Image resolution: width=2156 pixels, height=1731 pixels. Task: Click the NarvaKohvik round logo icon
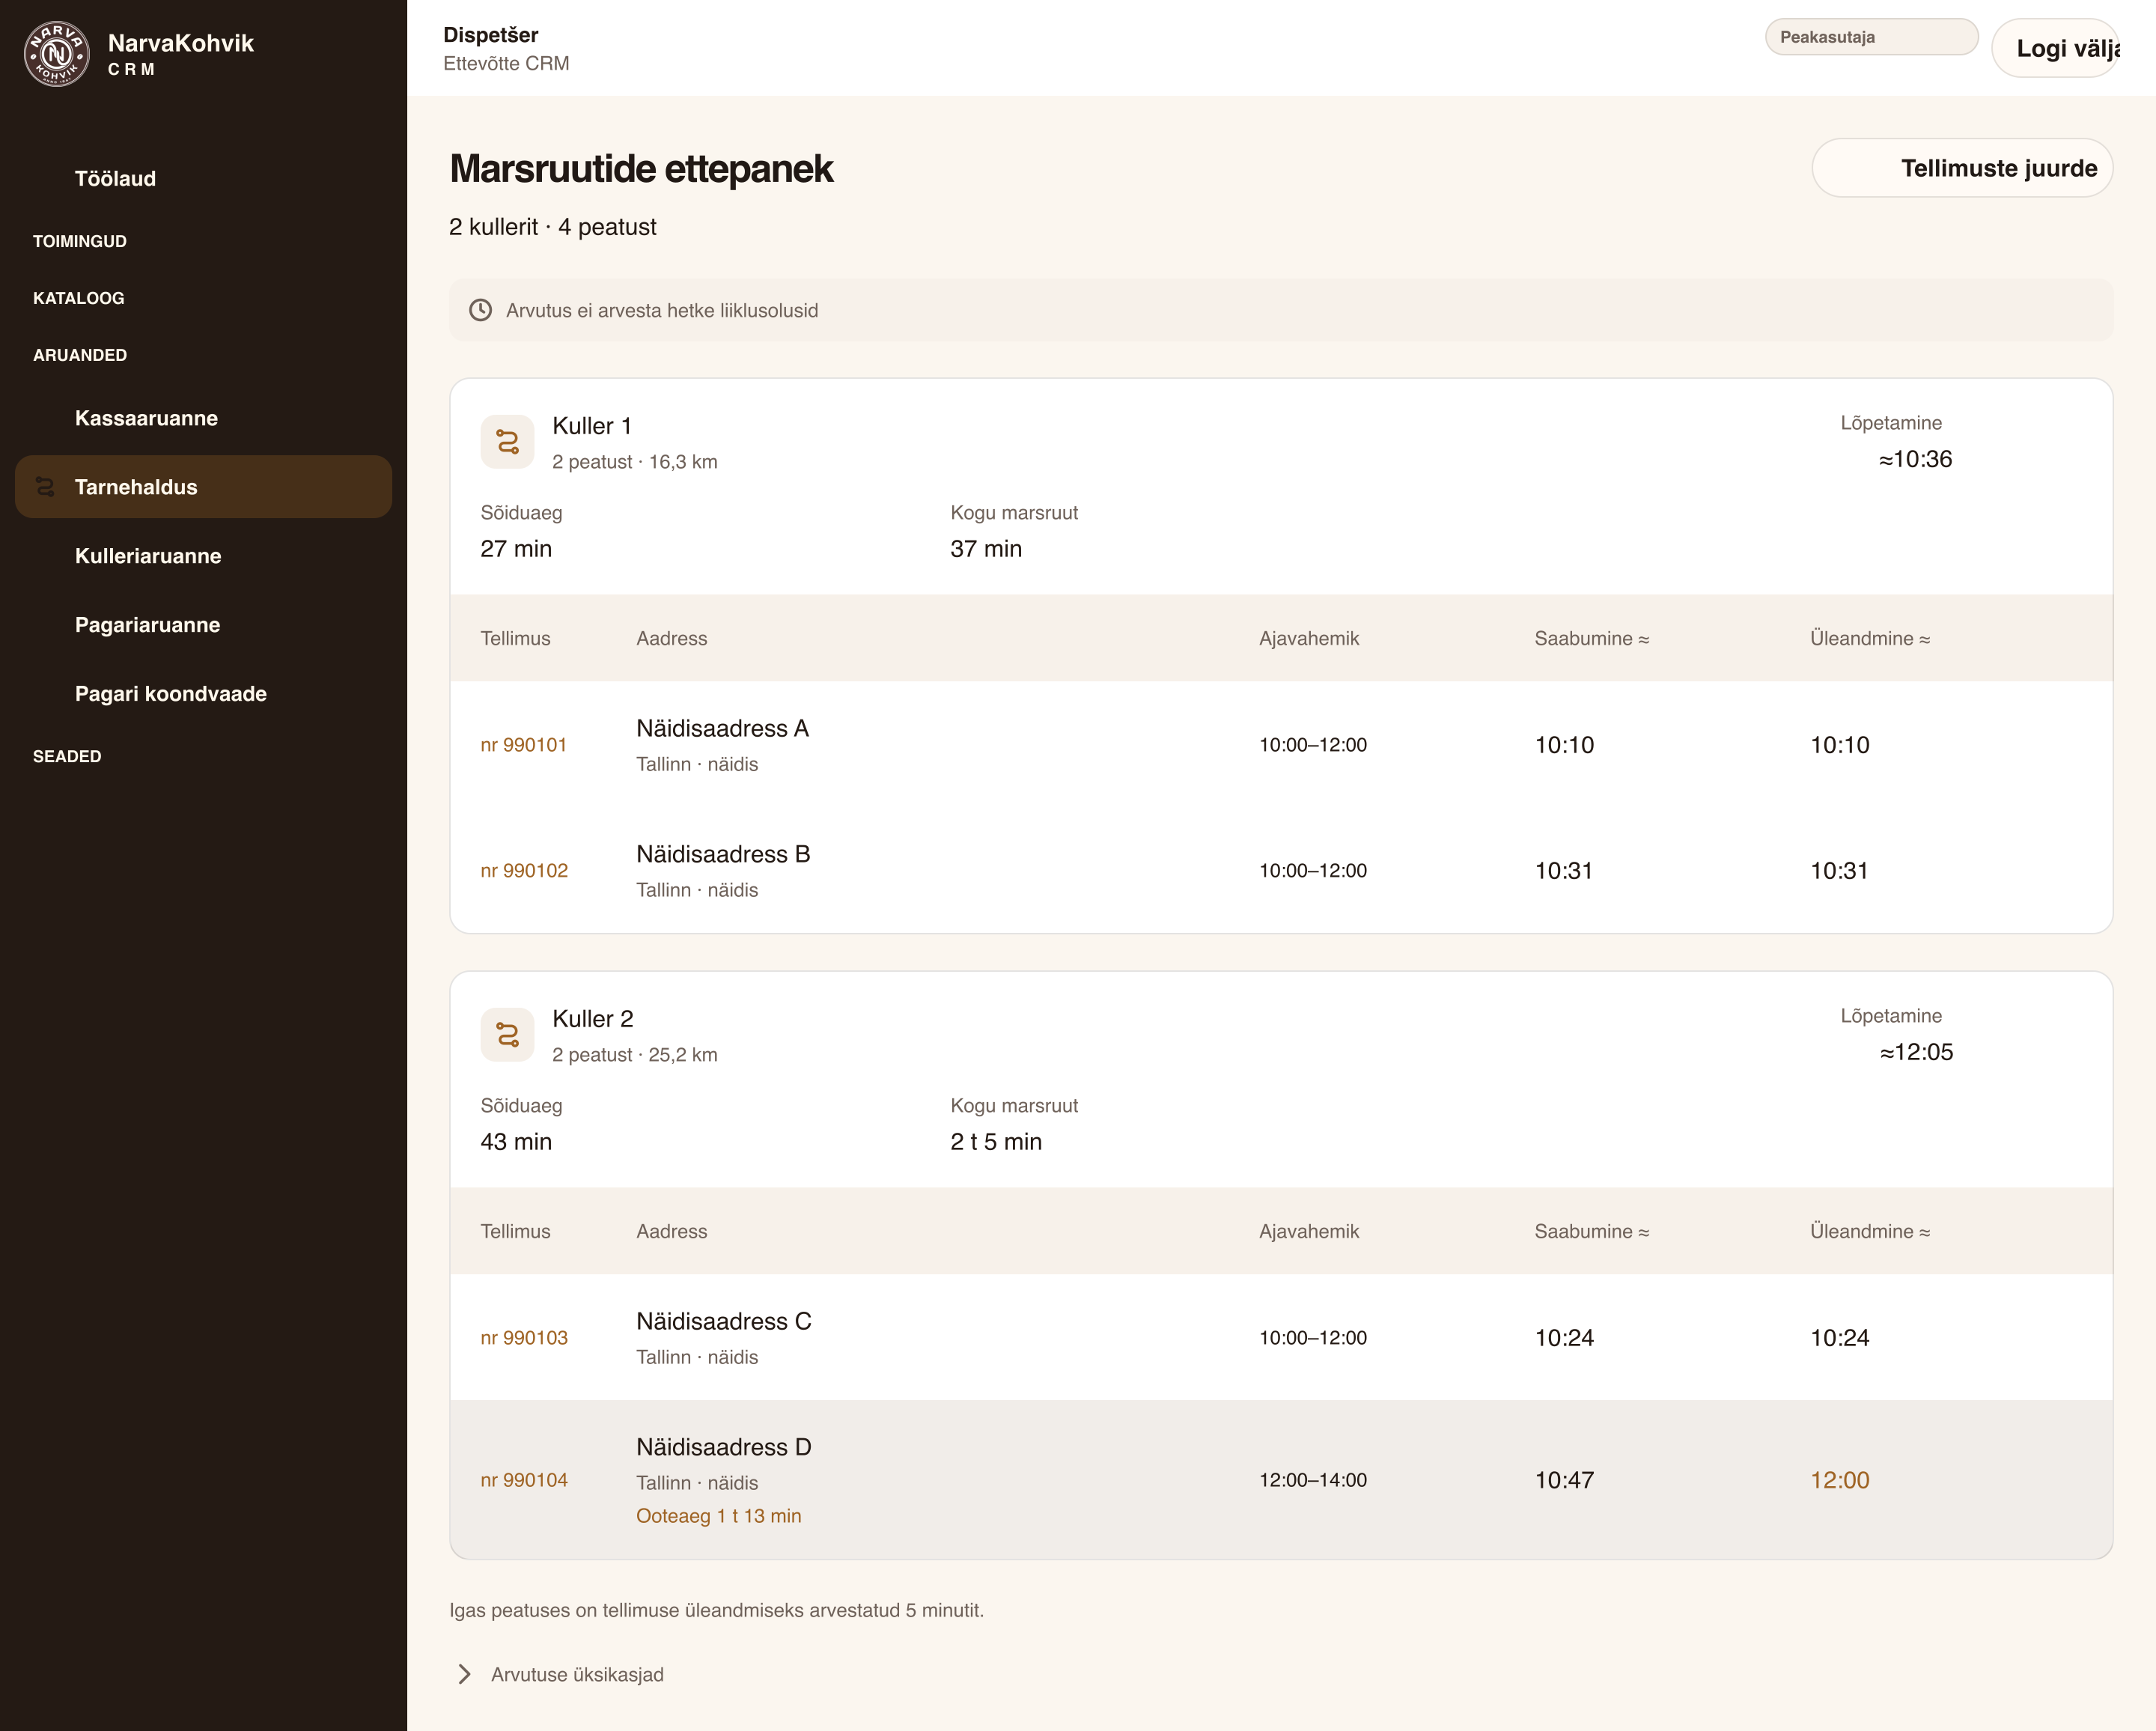(56, 54)
